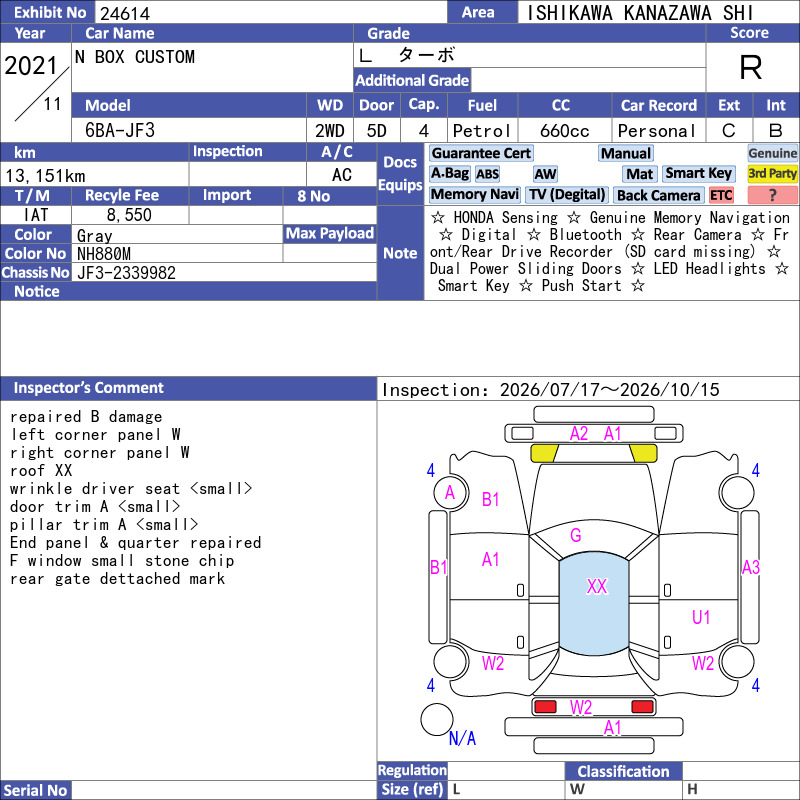Click the AC air conditioning value

pos(342,175)
